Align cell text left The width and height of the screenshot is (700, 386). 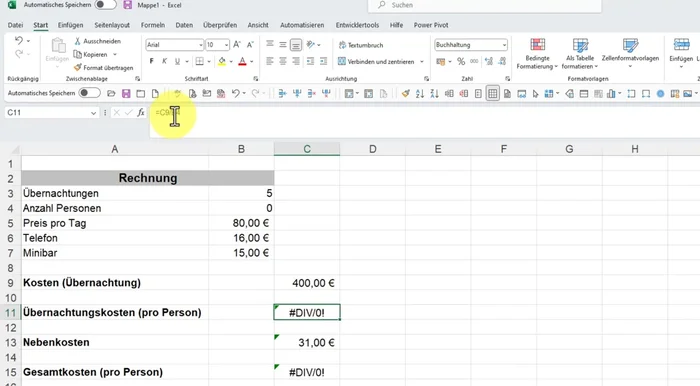point(270,61)
